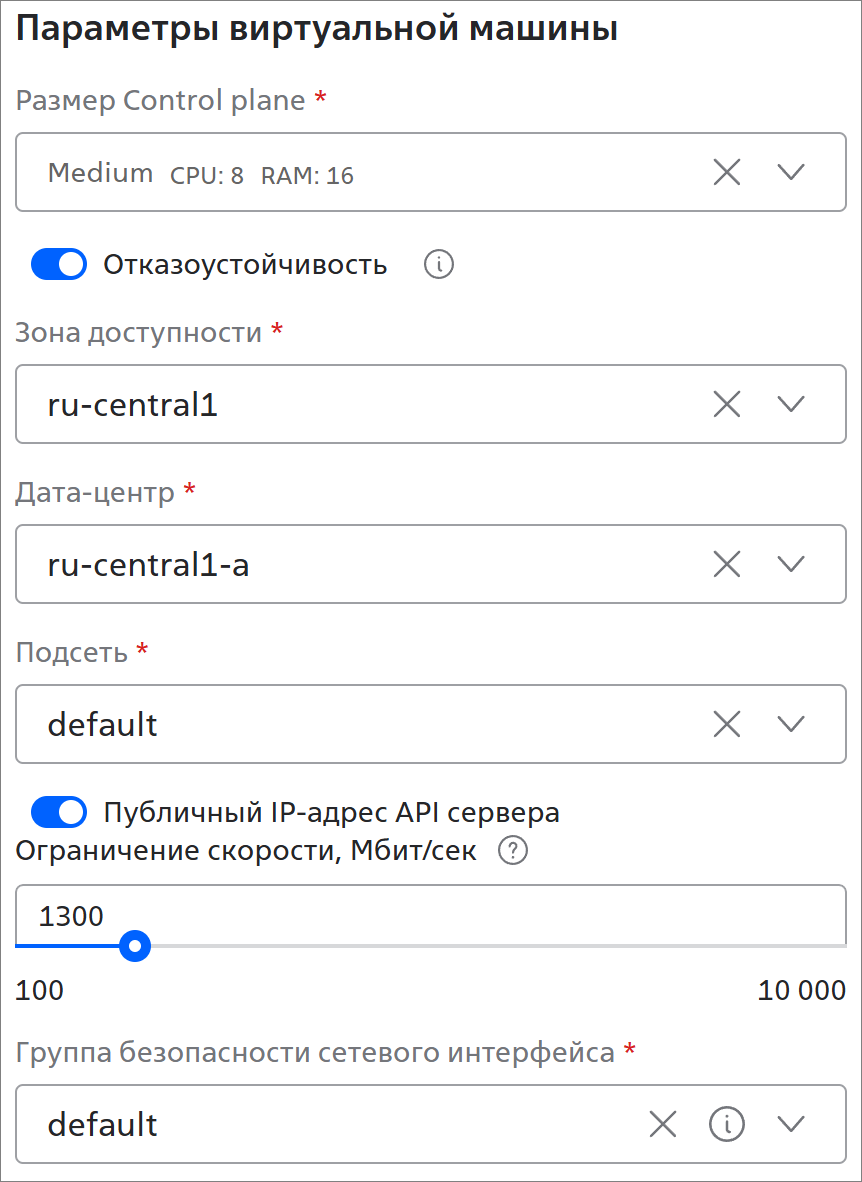The height and width of the screenshot is (1182, 862).
Task: Click the Отказоустойчивость label text
Action: 245,265
